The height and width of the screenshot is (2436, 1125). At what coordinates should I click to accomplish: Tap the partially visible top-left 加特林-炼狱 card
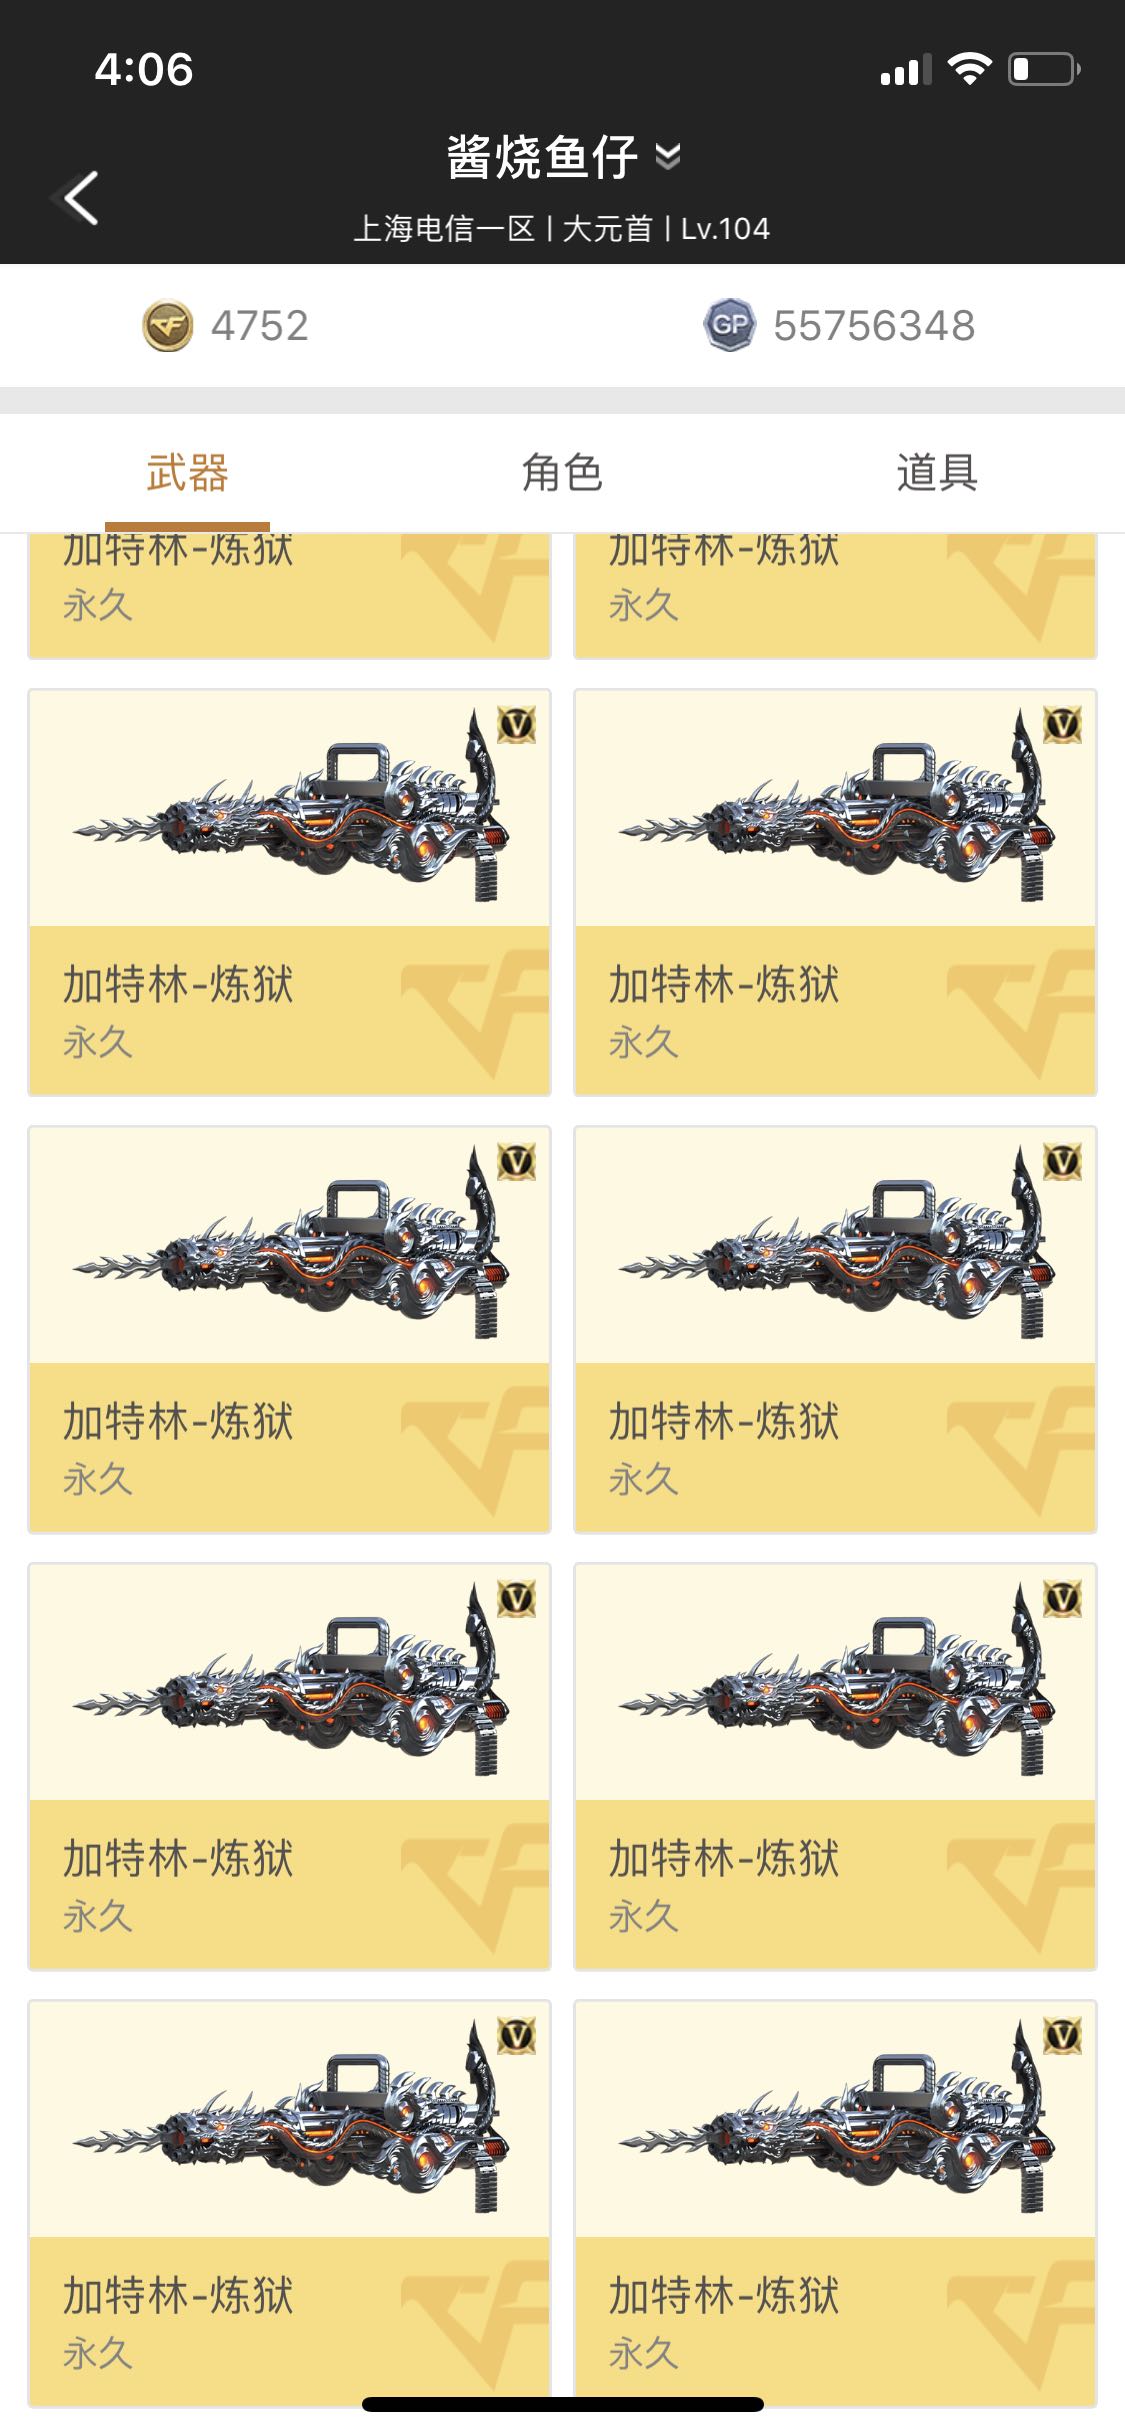coord(290,595)
